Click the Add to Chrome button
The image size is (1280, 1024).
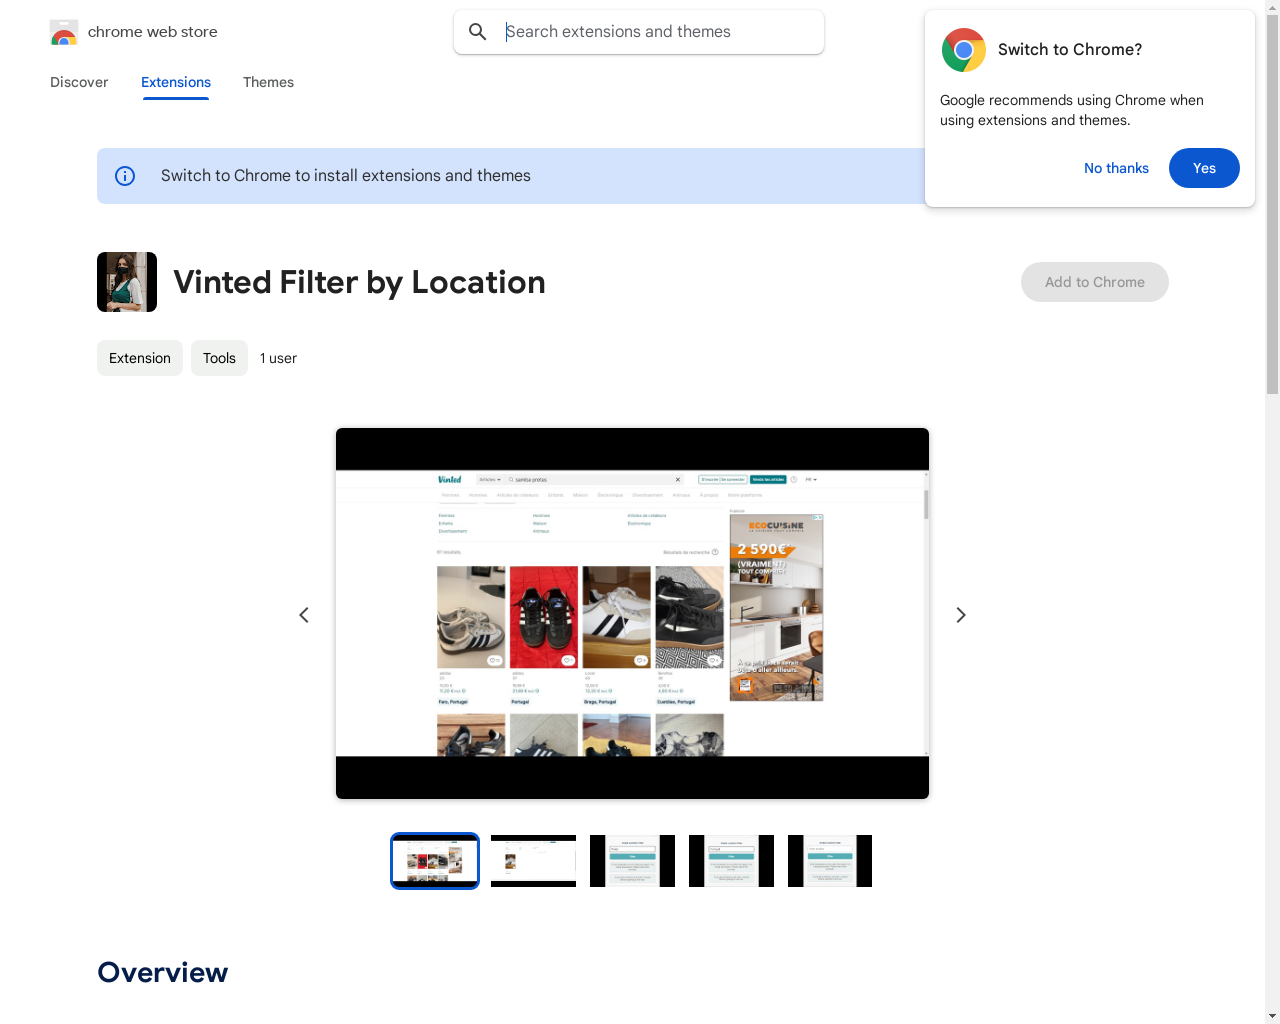pos(1095,282)
